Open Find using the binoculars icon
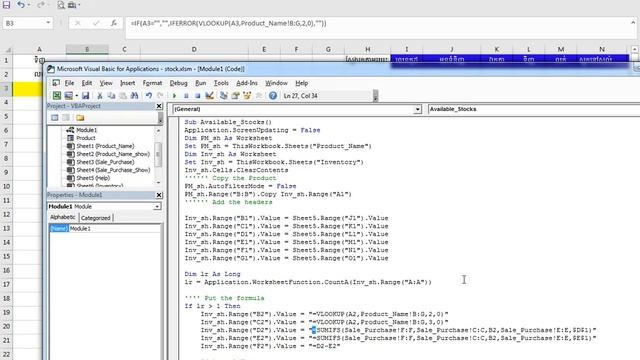The height and width of the screenshot is (360, 640). (134, 96)
